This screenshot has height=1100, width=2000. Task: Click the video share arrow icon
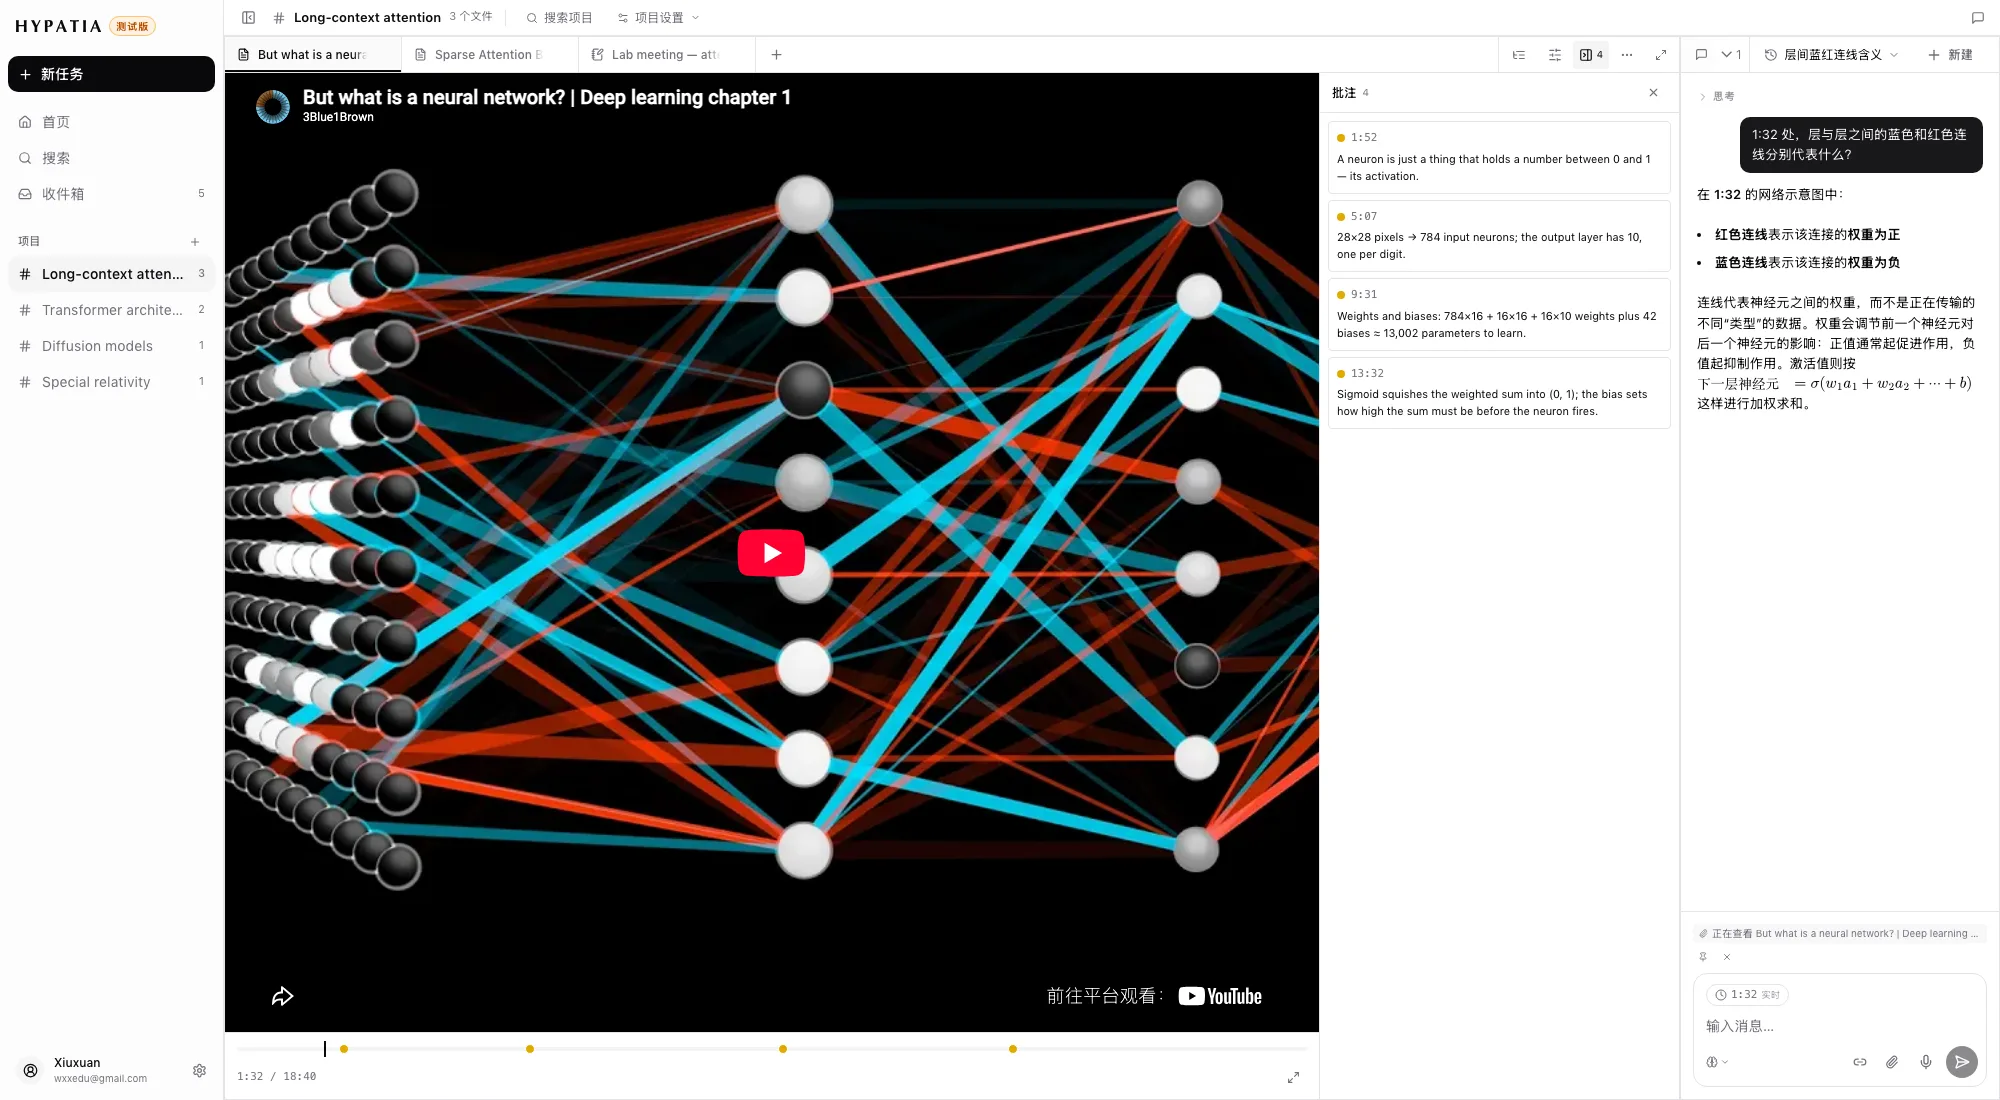[283, 996]
